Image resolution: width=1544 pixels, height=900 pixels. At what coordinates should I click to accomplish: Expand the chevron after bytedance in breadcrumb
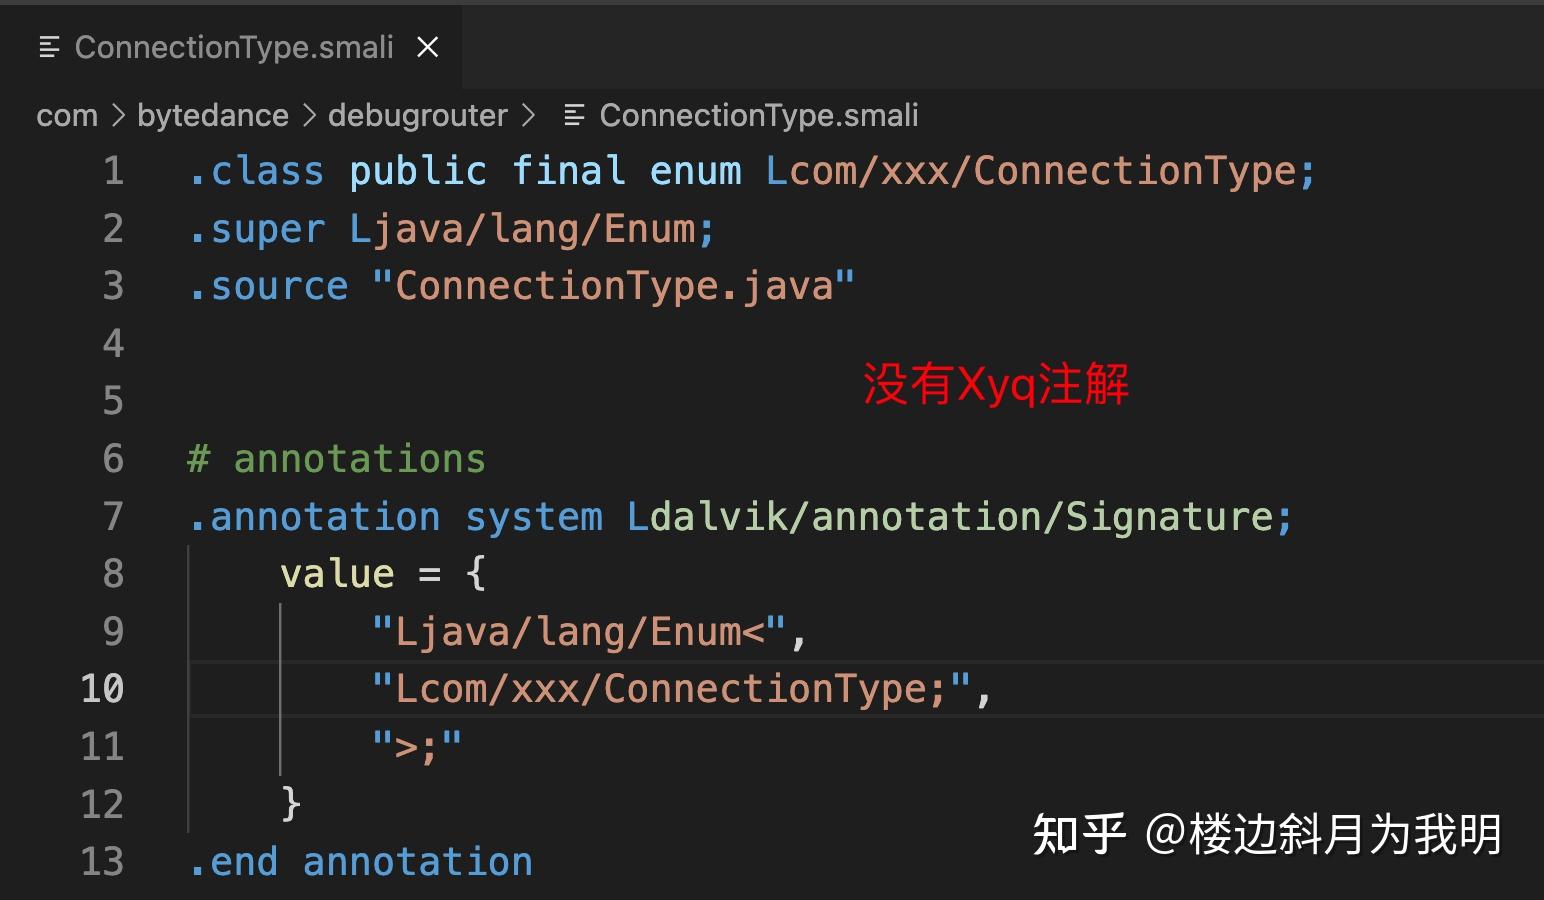click(309, 116)
